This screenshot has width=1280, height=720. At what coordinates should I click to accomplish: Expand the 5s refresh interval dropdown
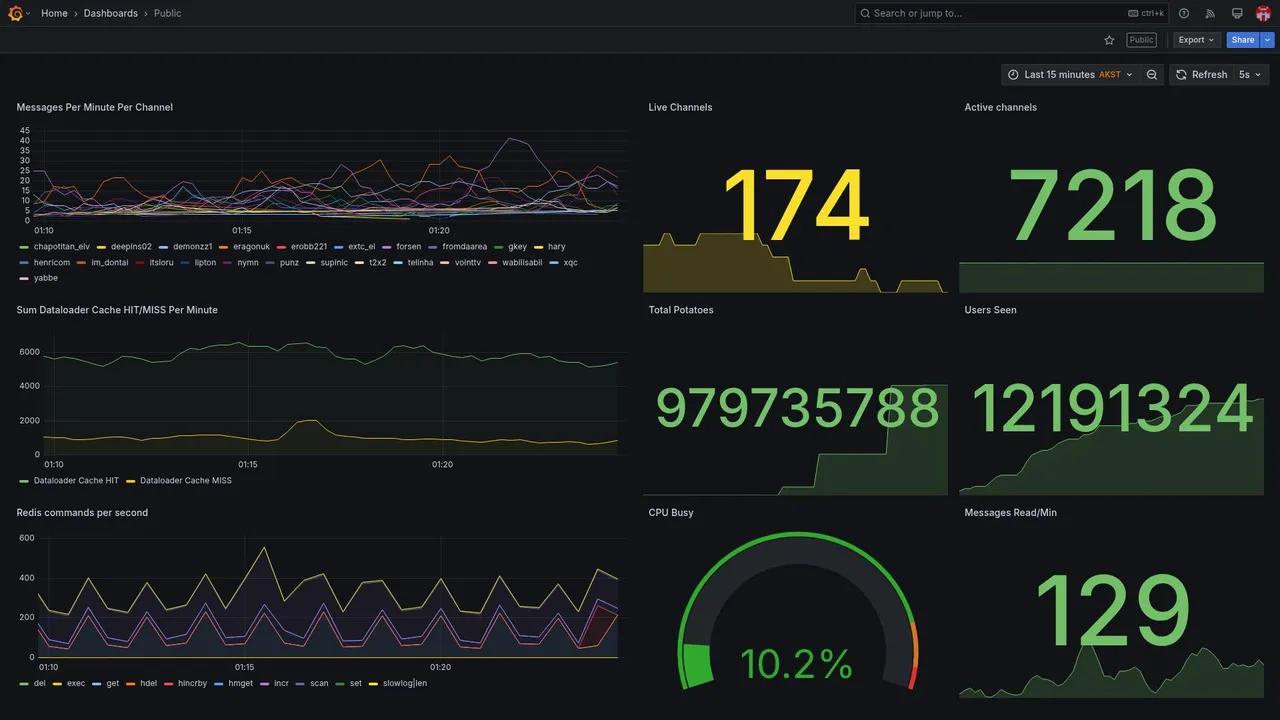[x=1250, y=75]
